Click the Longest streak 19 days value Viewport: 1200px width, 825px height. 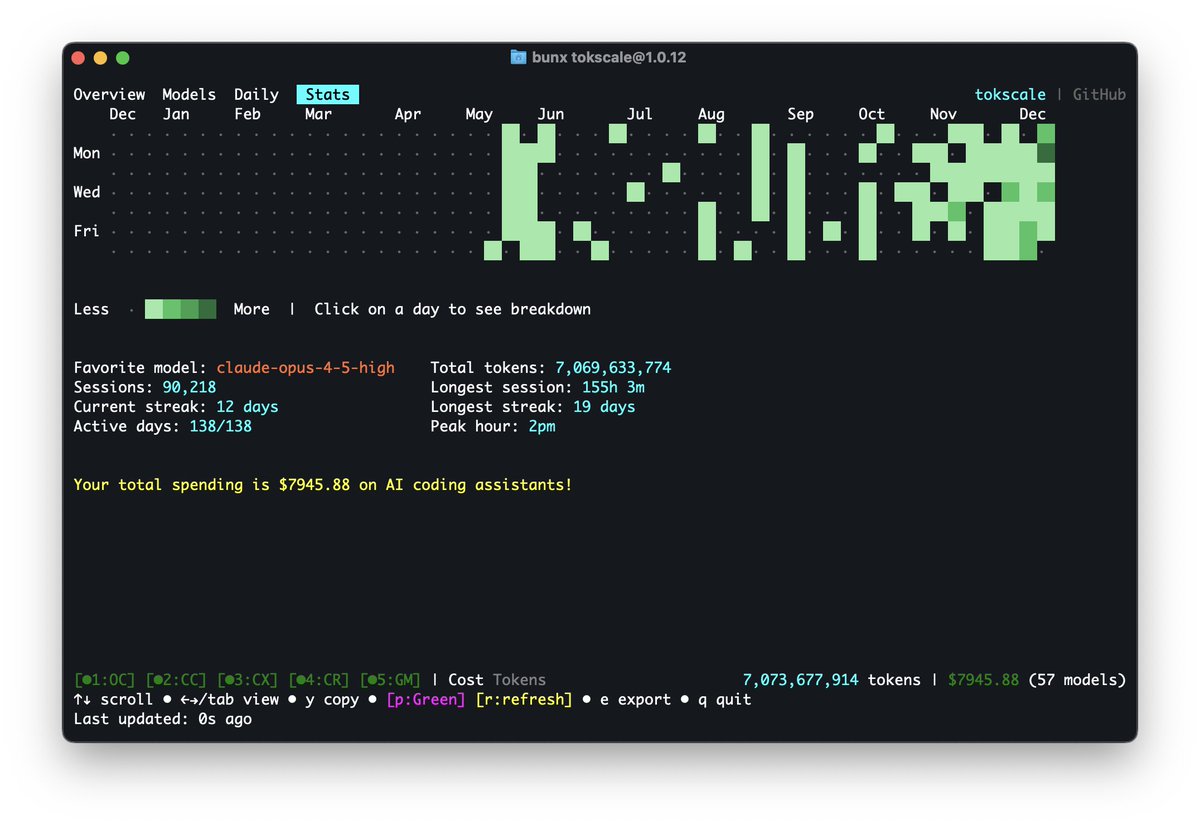[x=604, y=407]
